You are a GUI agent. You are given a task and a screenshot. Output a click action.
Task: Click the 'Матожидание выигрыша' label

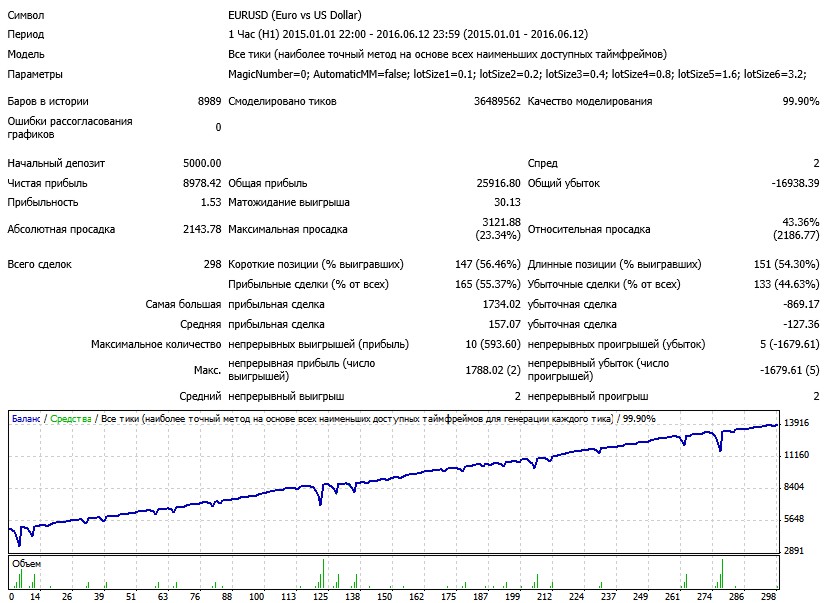[289, 202]
